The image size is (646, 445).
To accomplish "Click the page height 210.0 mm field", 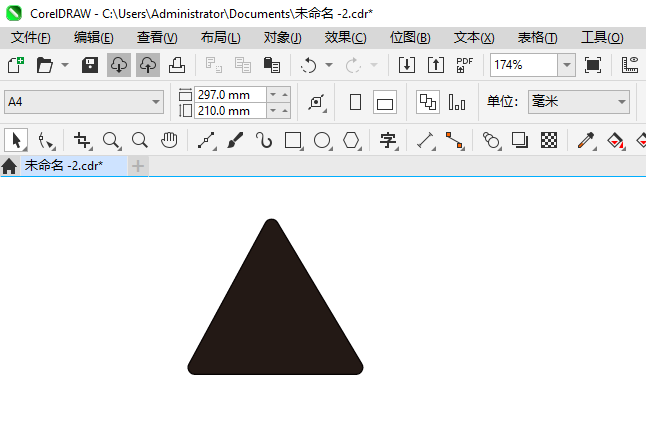I will pos(230,111).
